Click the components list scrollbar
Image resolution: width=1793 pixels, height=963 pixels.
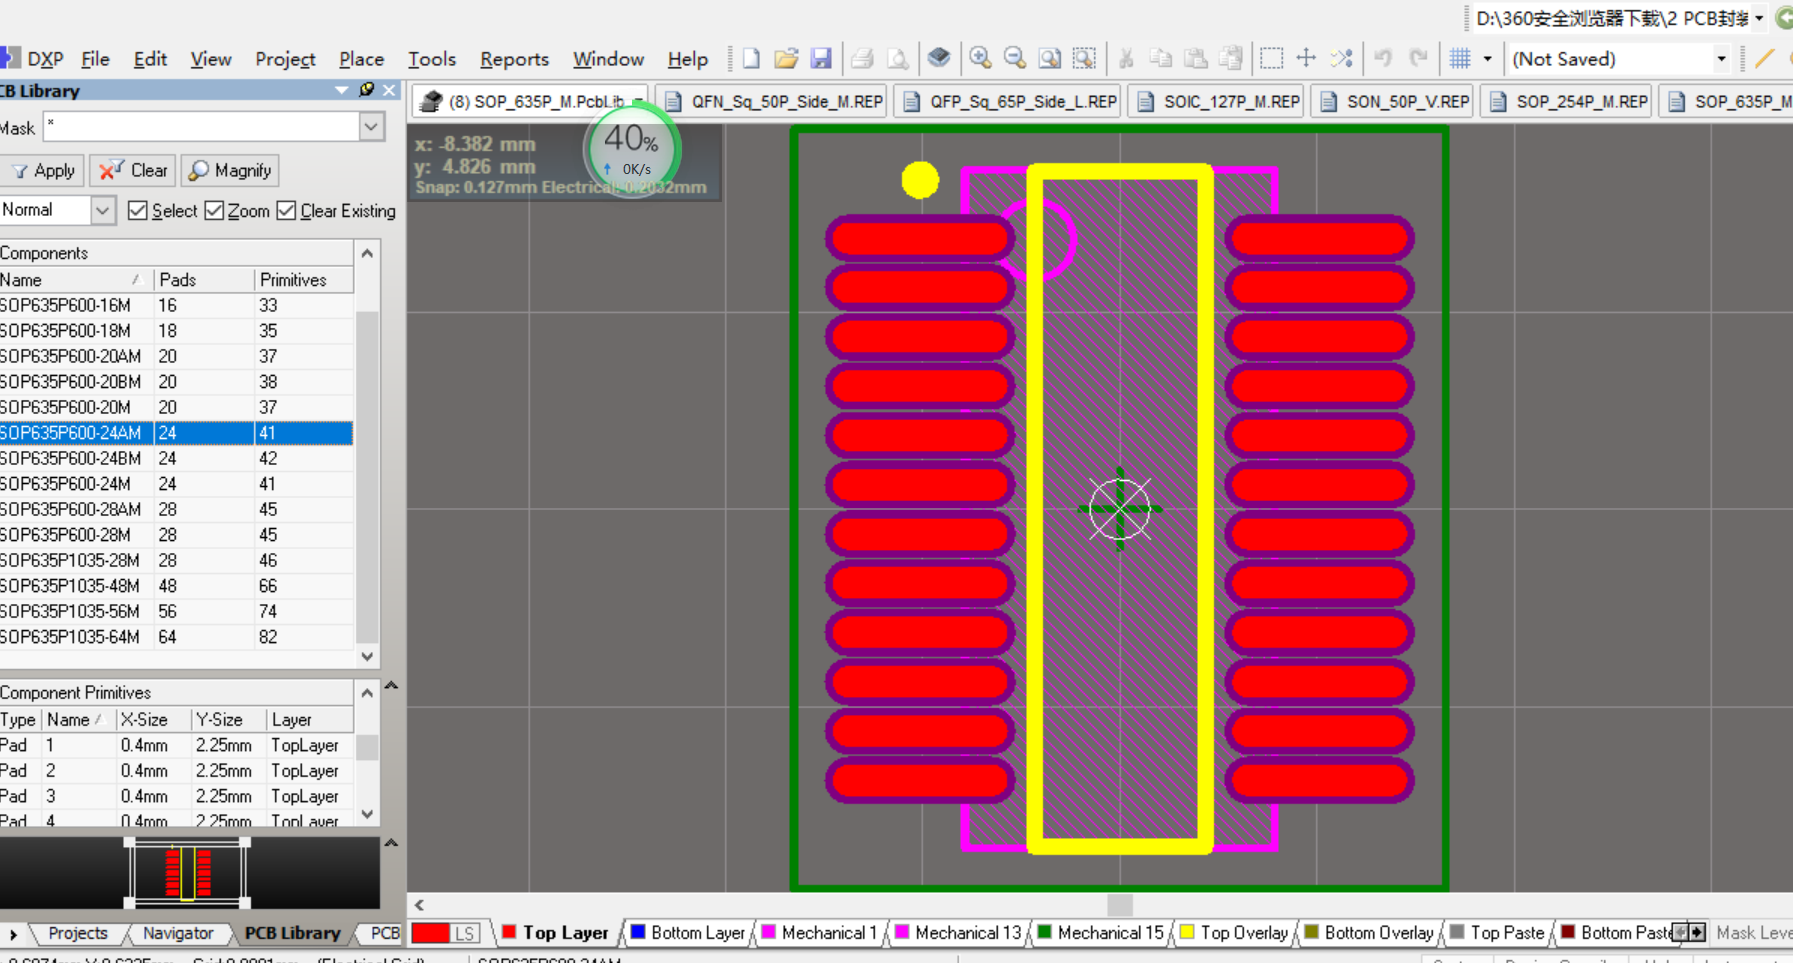367,475
